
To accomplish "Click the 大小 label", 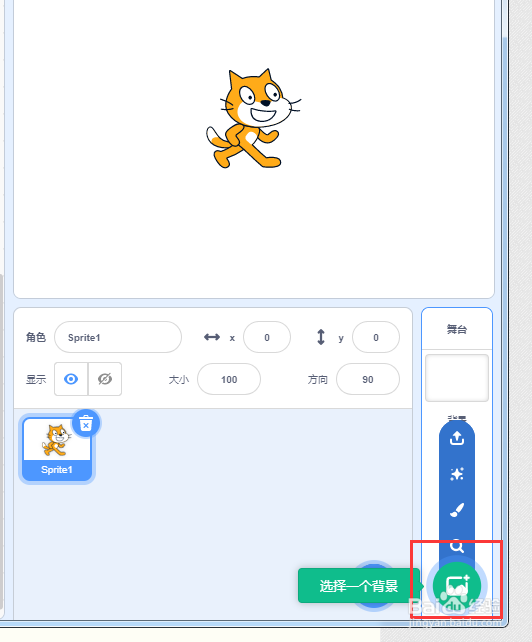I will (179, 380).
